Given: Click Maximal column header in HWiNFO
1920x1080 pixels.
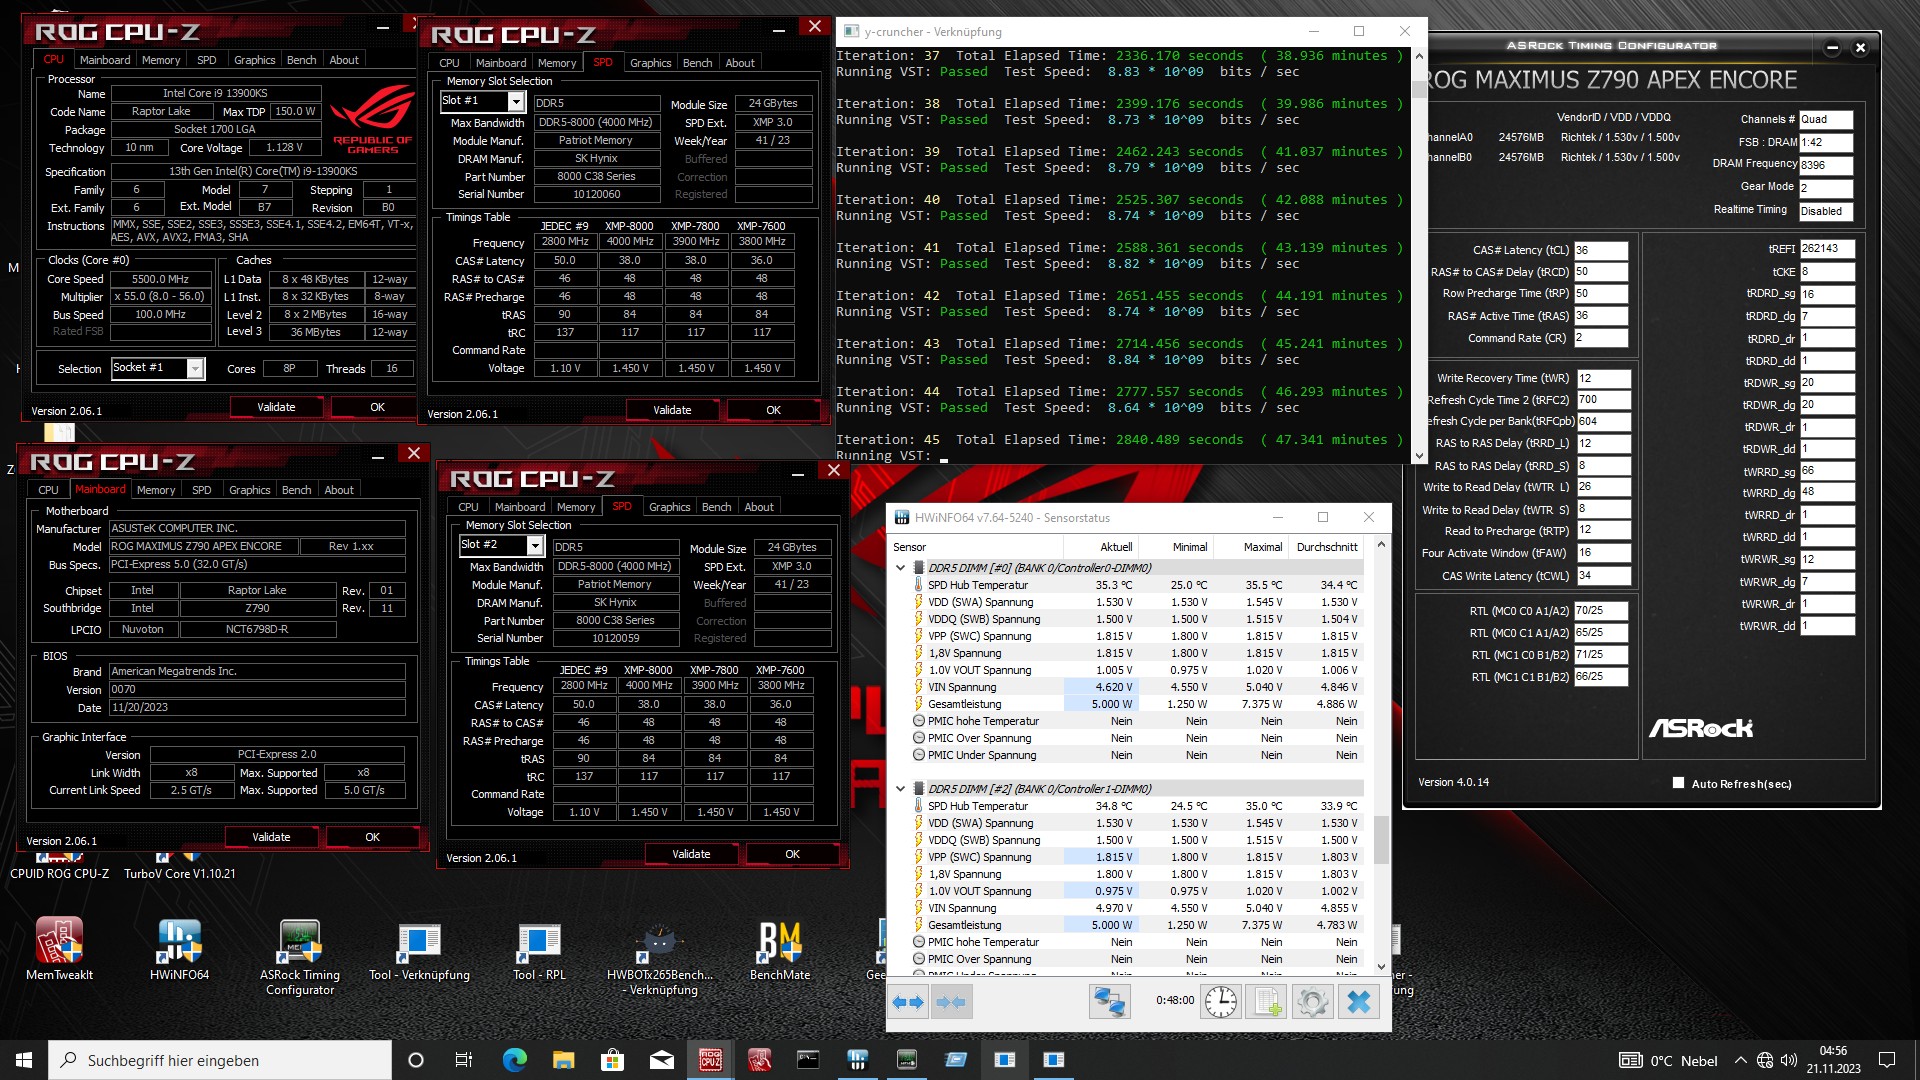Looking at the screenshot, I should coord(1250,547).
